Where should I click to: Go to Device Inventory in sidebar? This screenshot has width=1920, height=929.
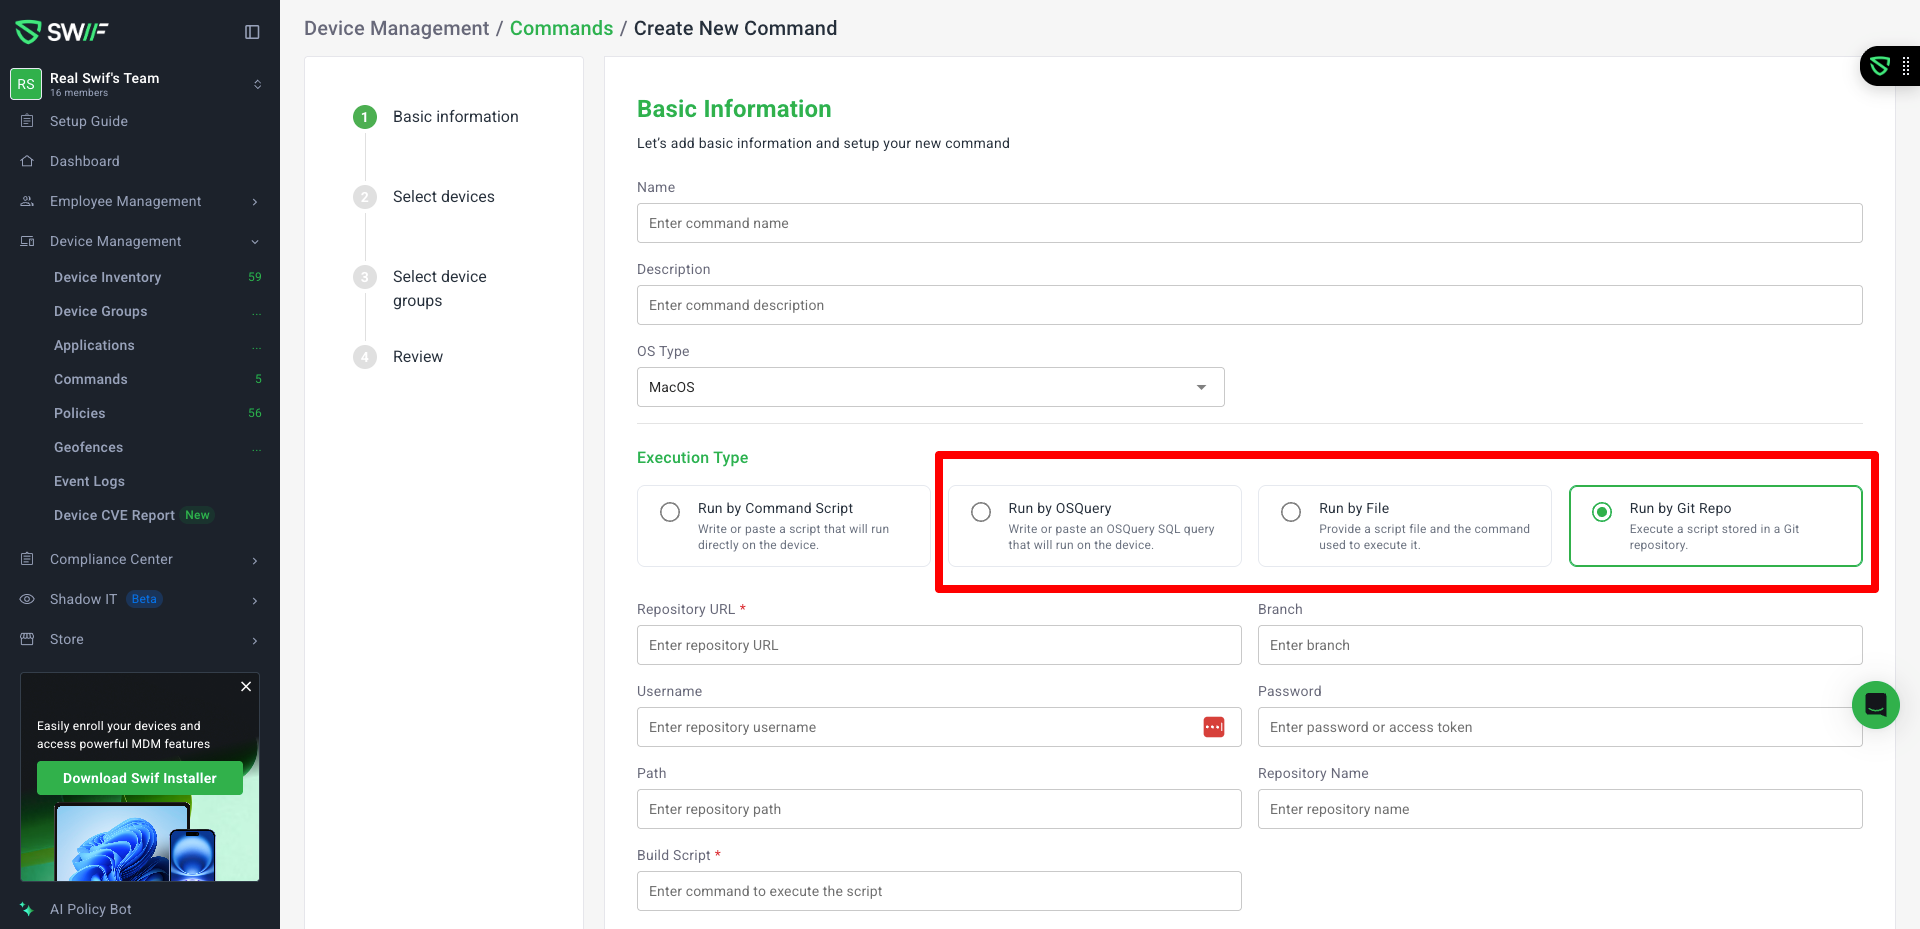click(107, 277)
